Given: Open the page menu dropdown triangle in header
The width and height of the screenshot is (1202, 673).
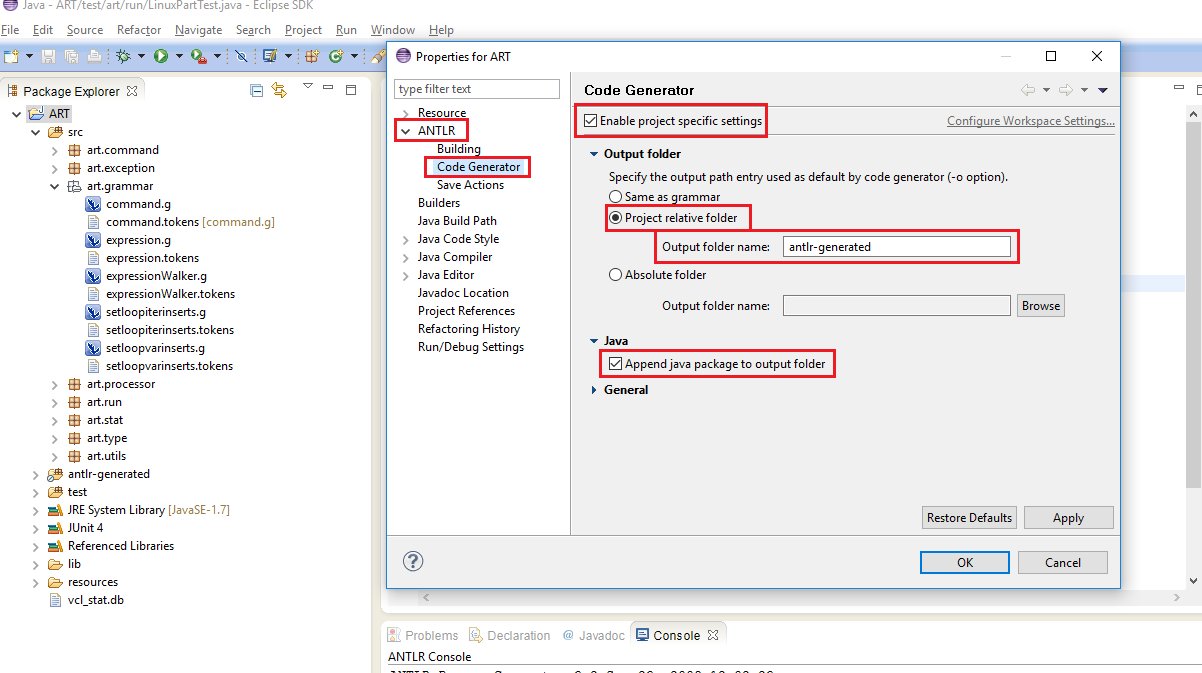Looking at the screenshot, I should [1103, 90].
